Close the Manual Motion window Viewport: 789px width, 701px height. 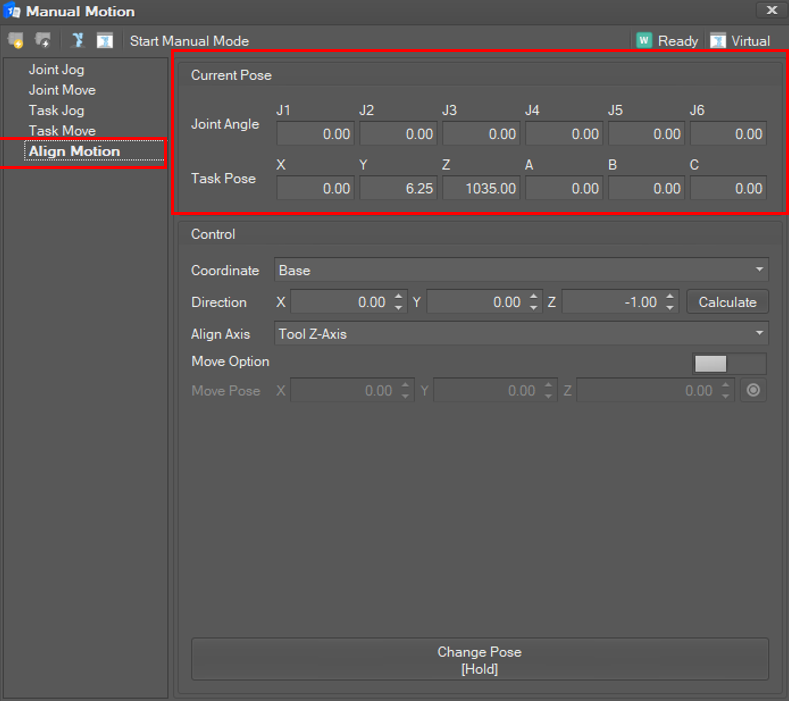771,10
